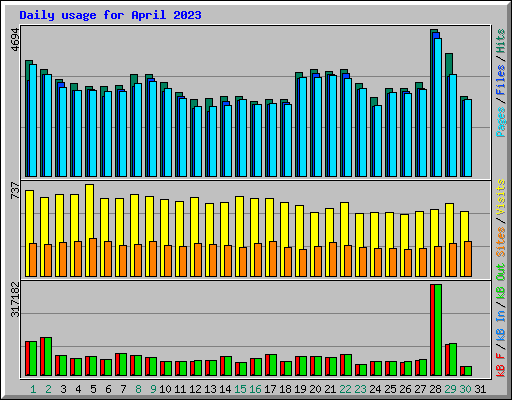Click day label 28 on the x-axis

(435, 389)
